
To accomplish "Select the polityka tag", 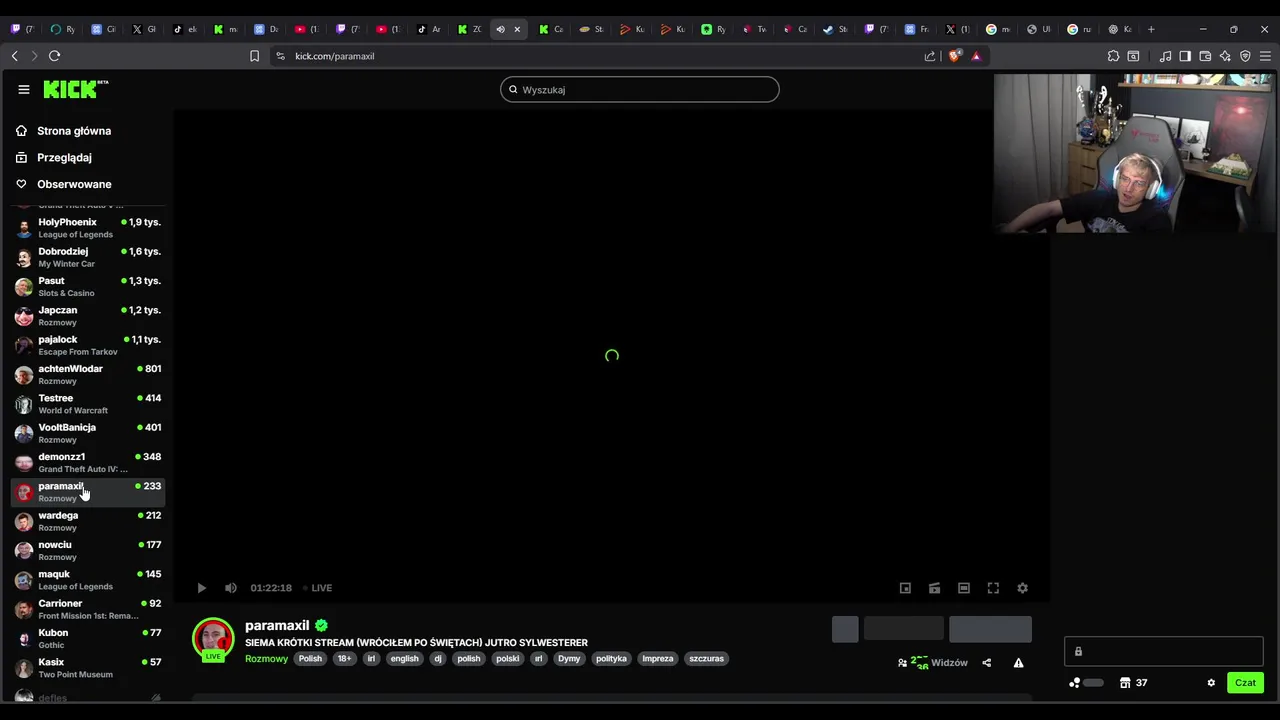I will [x=611, y=659].
